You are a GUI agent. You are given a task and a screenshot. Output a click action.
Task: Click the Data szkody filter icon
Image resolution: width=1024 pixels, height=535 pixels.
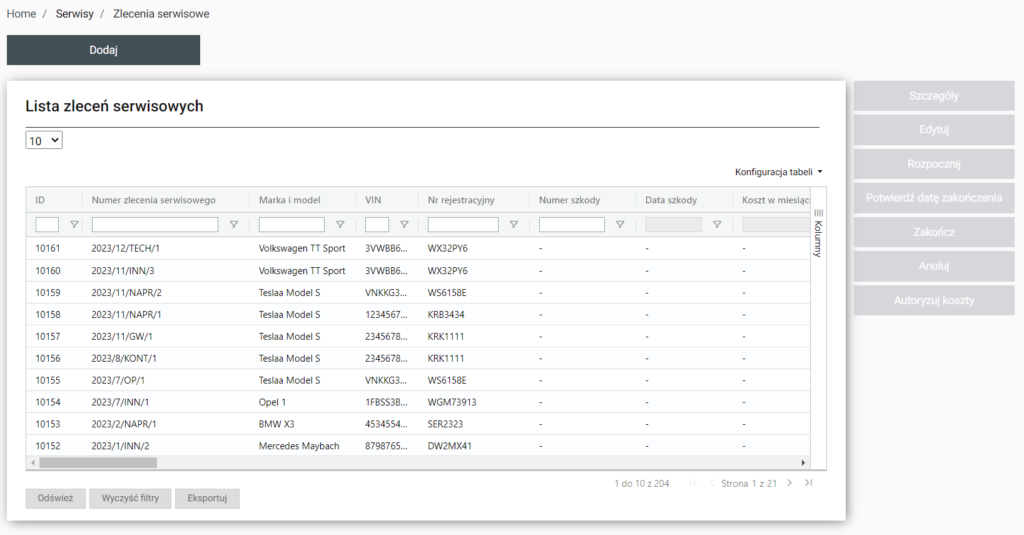pos(716,225)
